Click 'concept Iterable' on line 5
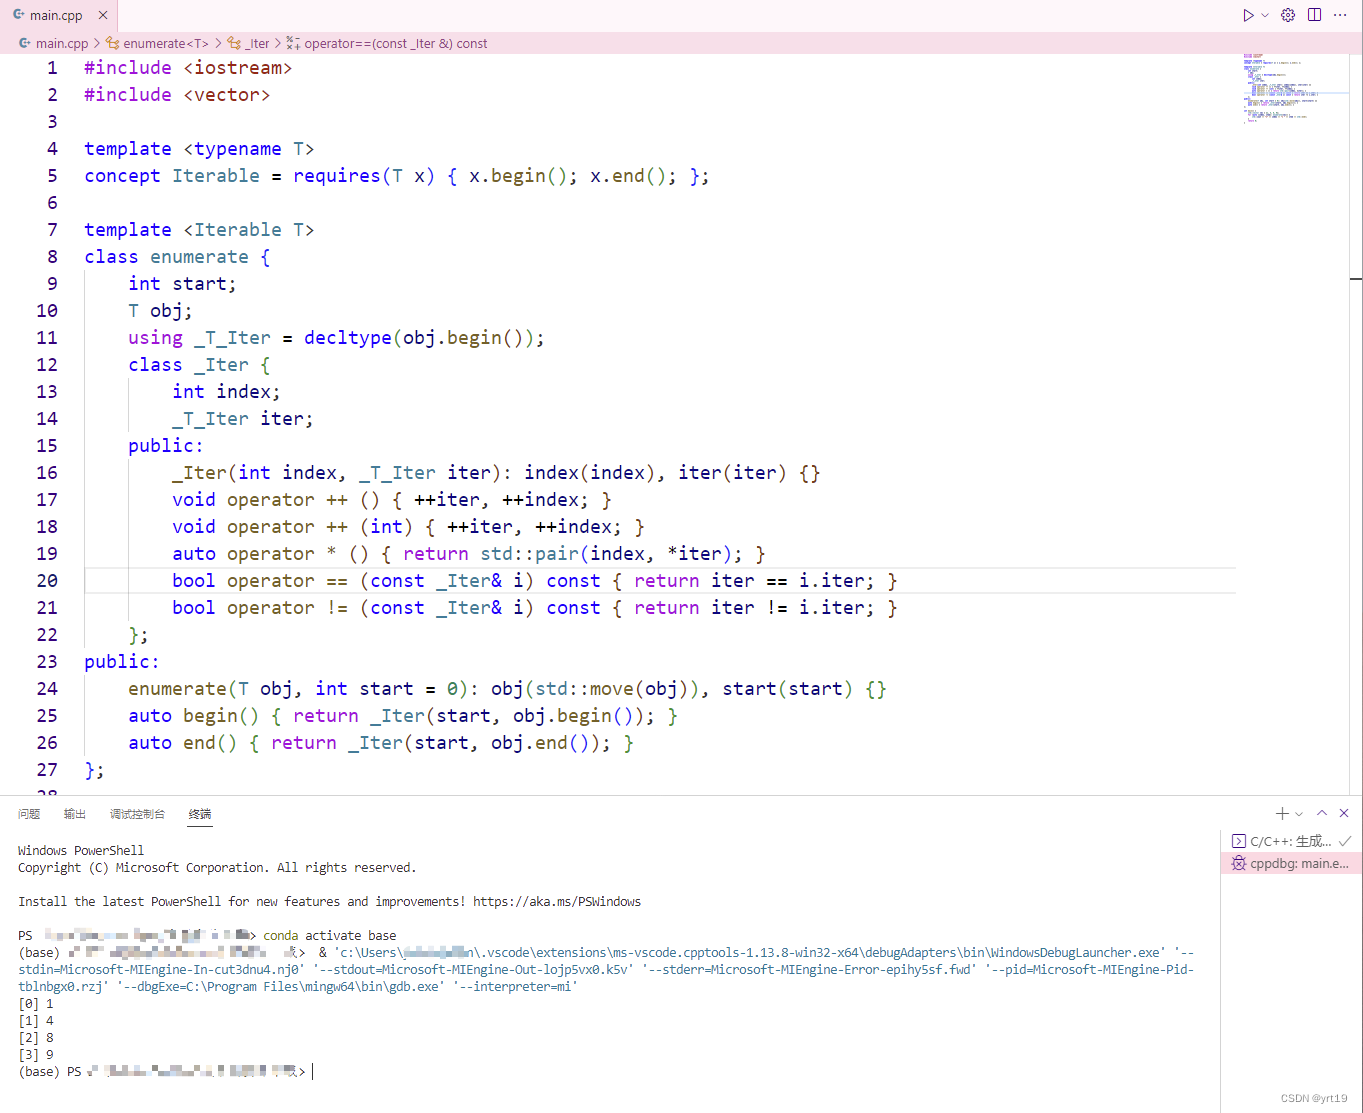Screen dimensions: 1363x1113 pos(172,176)
